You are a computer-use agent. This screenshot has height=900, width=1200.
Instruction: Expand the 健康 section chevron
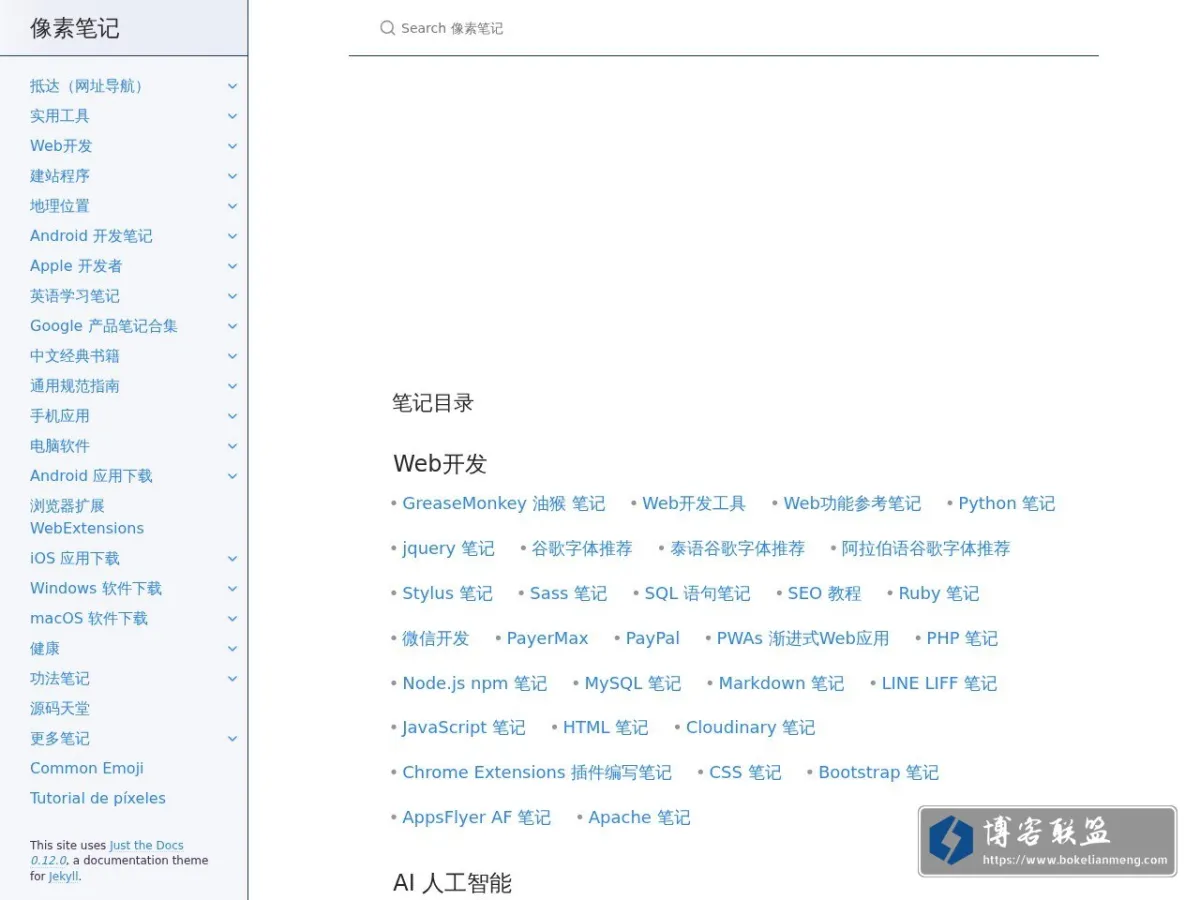232,648
